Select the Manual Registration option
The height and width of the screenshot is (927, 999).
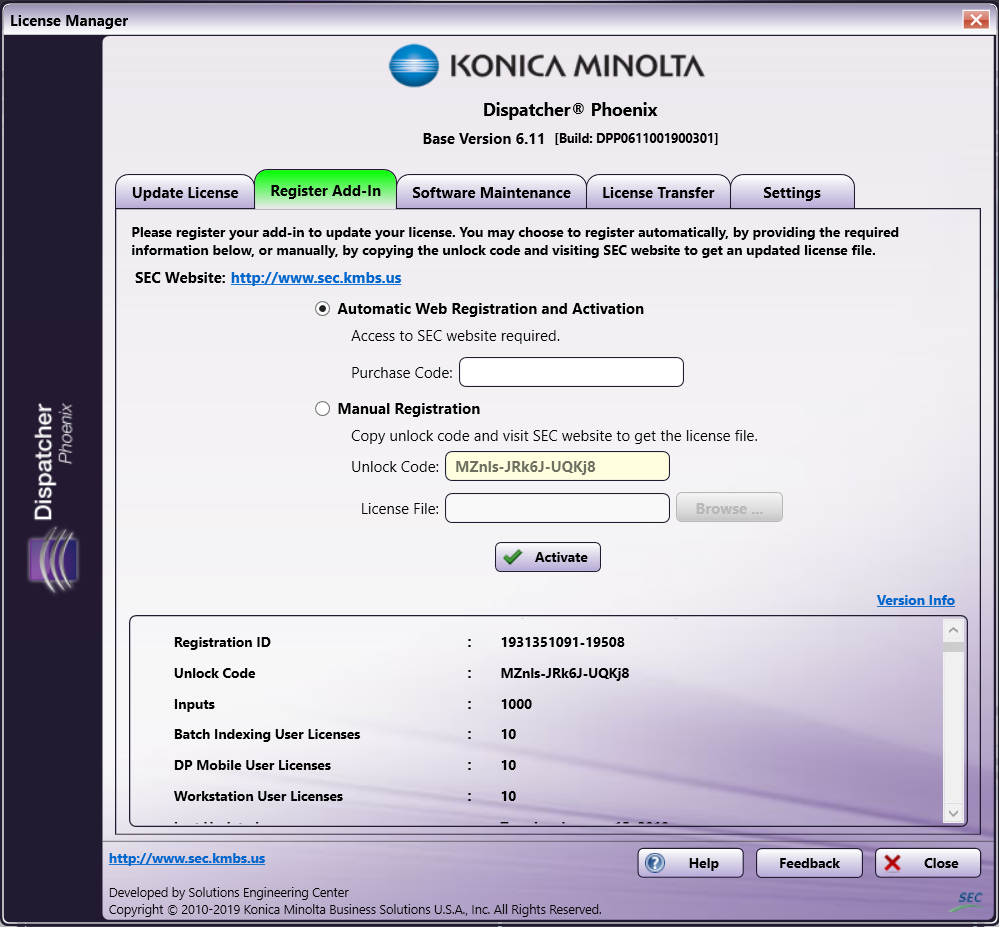click(x=322, y=409)
